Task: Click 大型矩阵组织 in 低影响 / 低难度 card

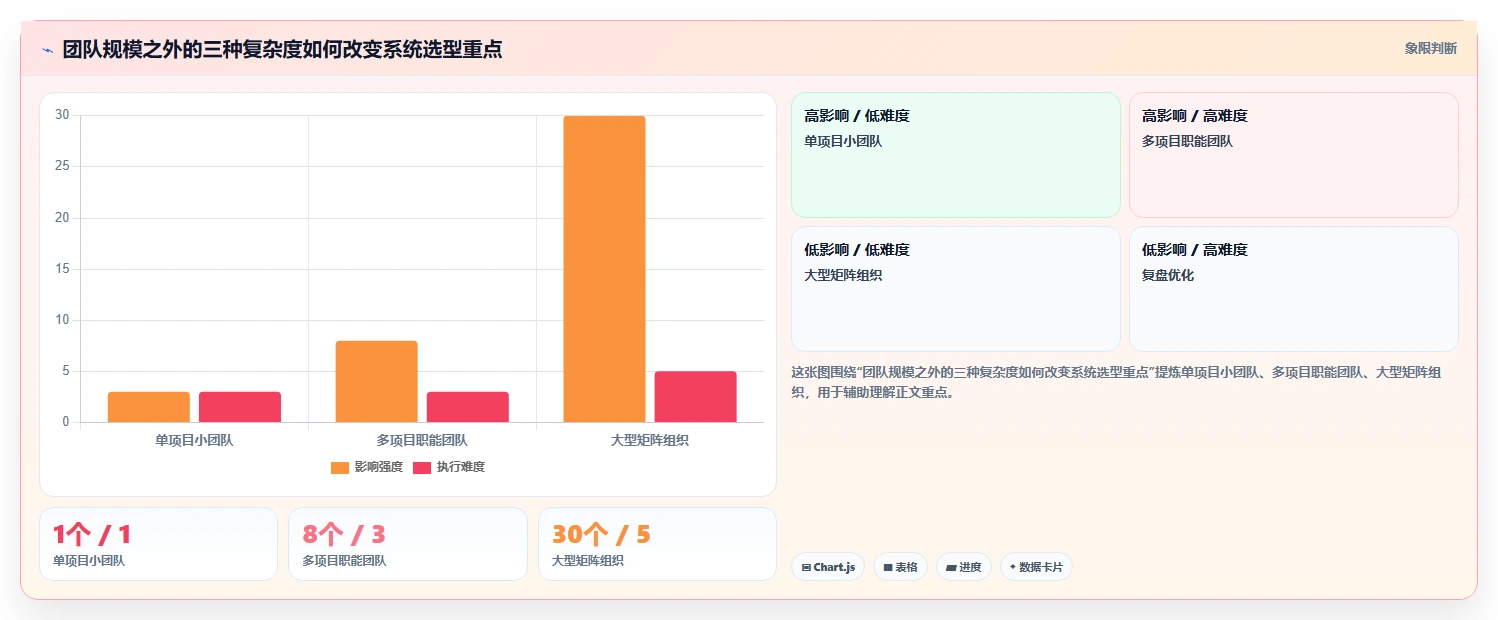Action: coord(843,275)
